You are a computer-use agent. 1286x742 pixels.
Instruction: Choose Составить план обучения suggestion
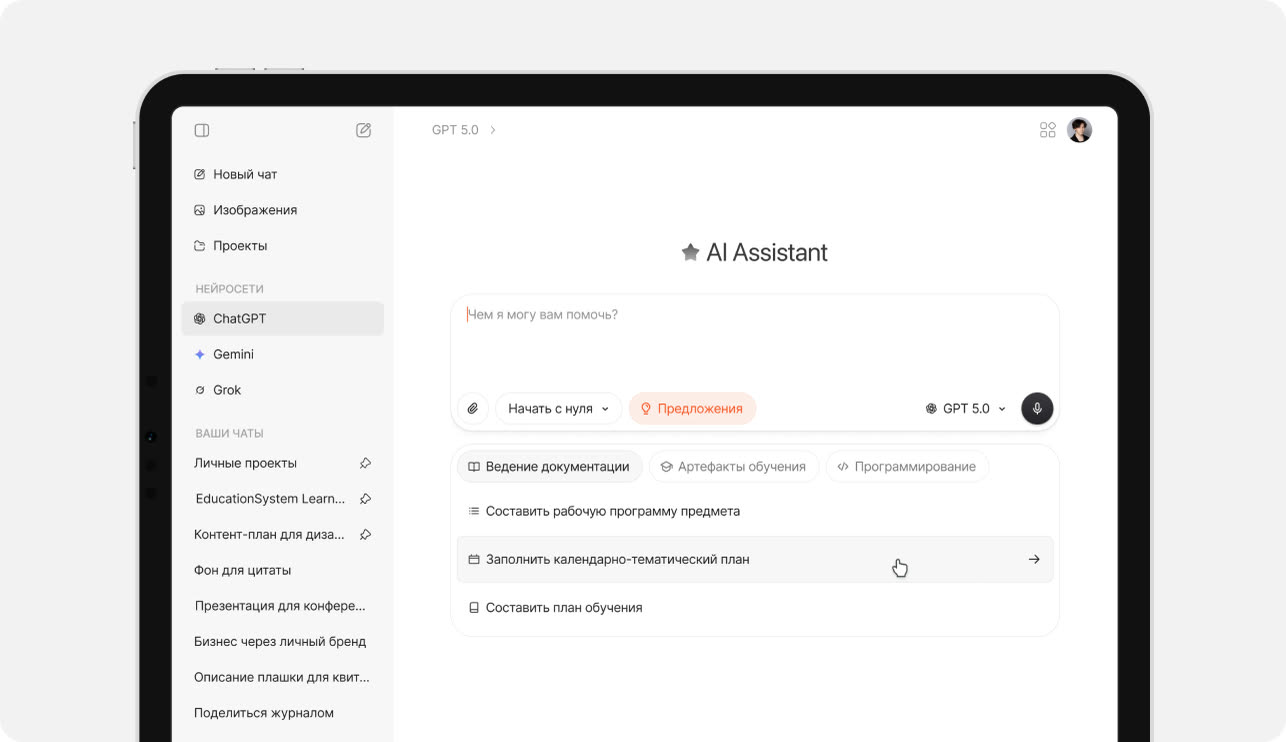tap(755, 607)
